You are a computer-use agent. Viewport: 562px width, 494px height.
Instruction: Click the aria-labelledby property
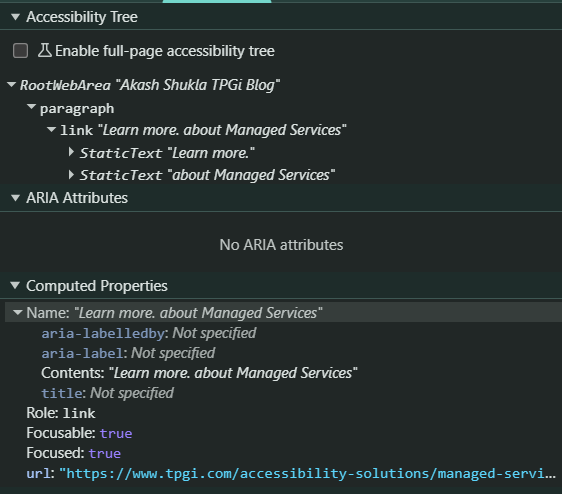click(x=149, y=333)
